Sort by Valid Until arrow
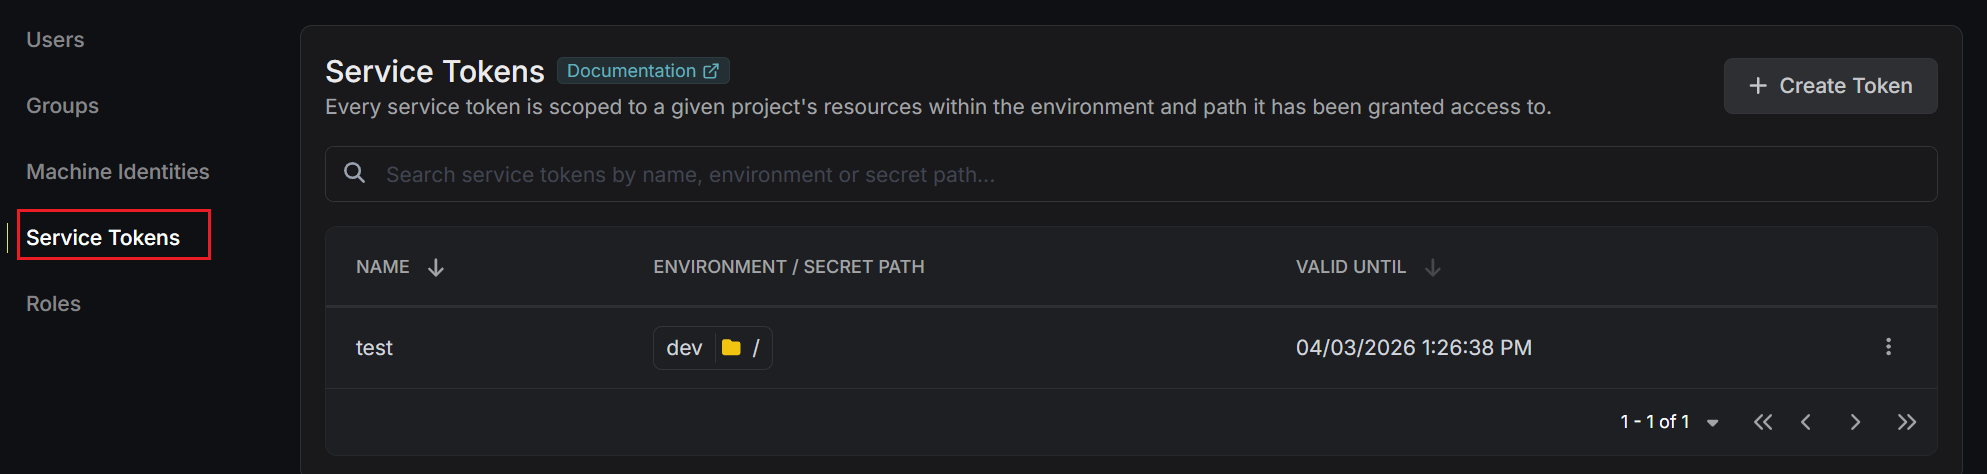The image size is (1987, 474). [x=1432, y=267]
